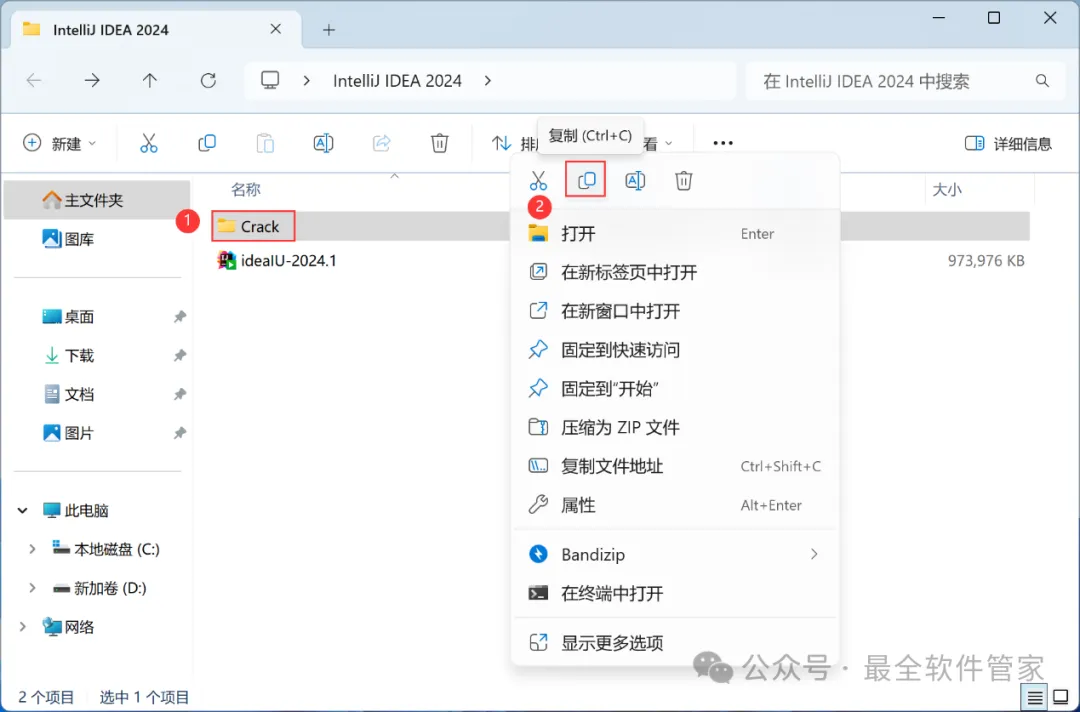Choose 固定到快速访问 in the context menu

pyautogui.click(x=675, y=350)
